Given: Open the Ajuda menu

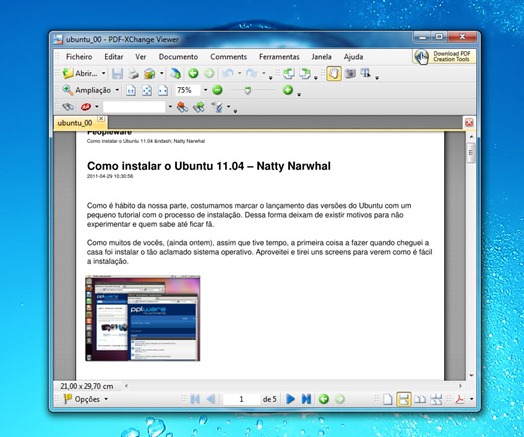Looking at the screenshot, I should click(354, 57).
